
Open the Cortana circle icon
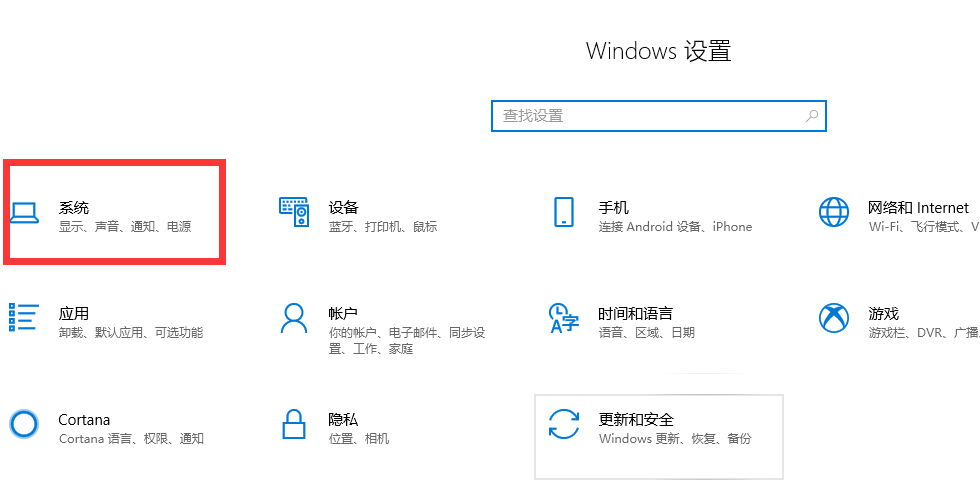click(24, 424)
